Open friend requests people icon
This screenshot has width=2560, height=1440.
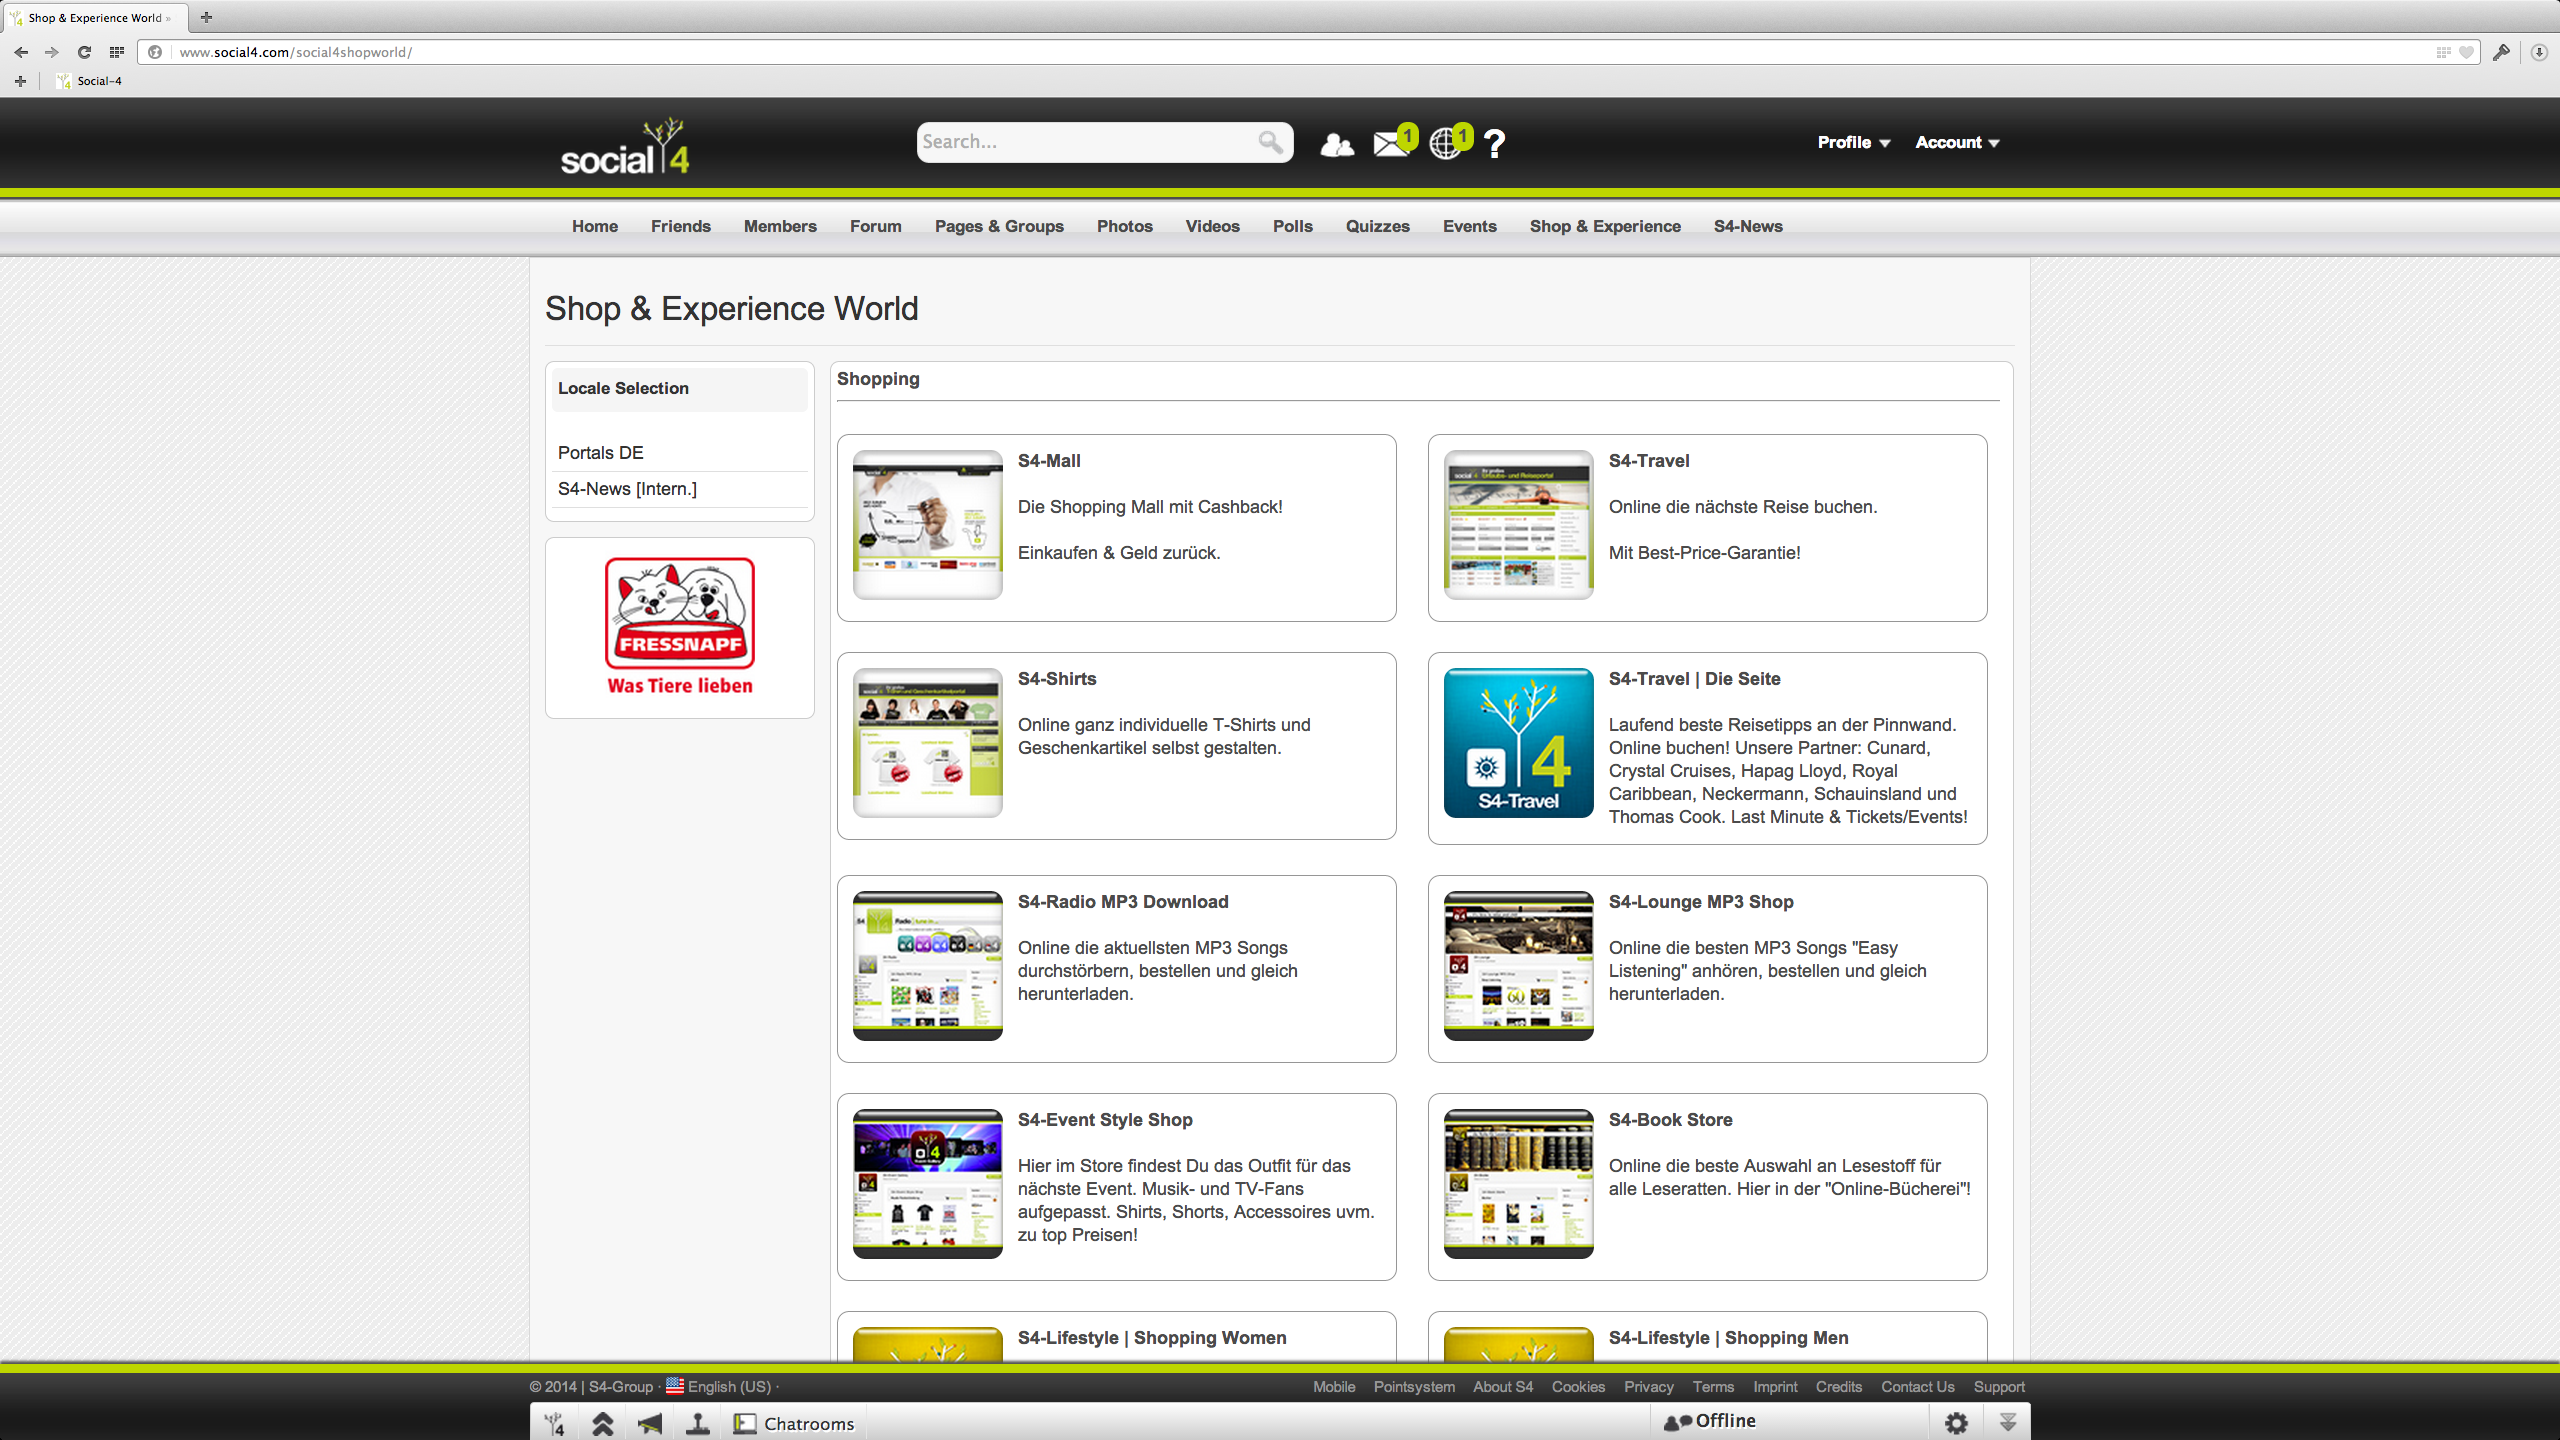click(x=1337, y=145)
